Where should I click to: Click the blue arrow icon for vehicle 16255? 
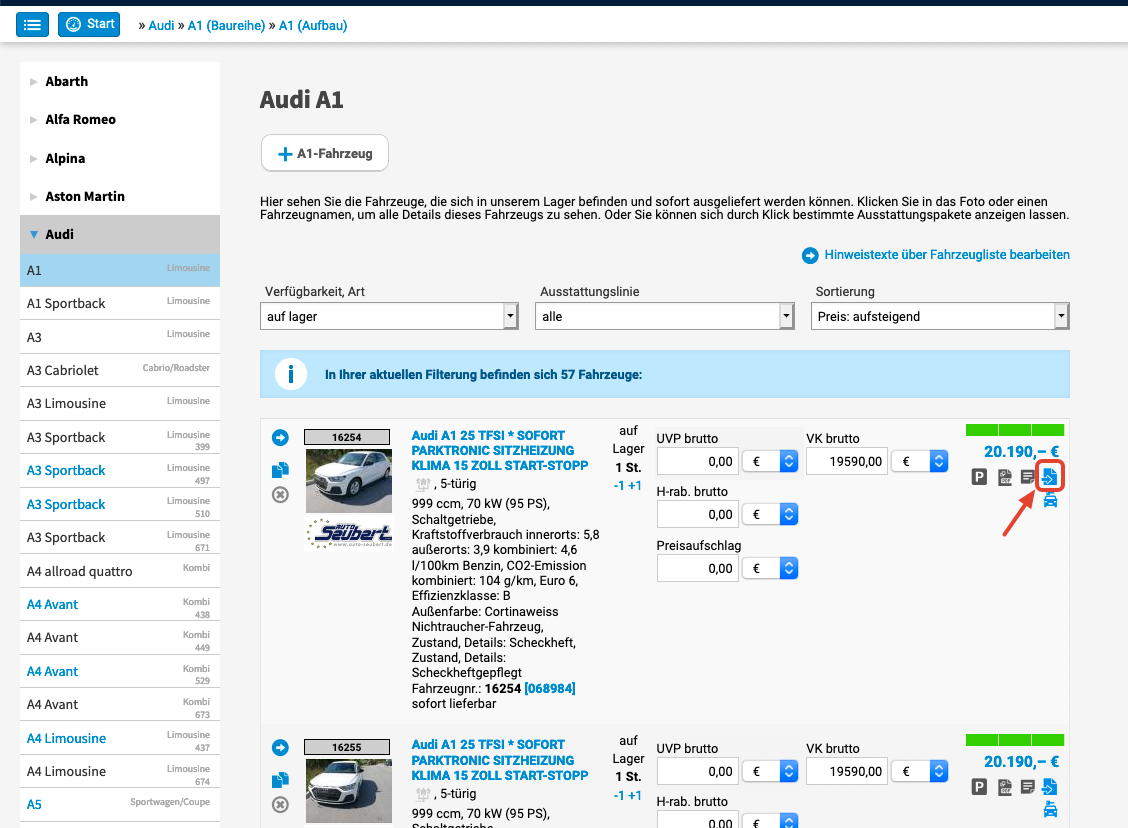point(280,747)
